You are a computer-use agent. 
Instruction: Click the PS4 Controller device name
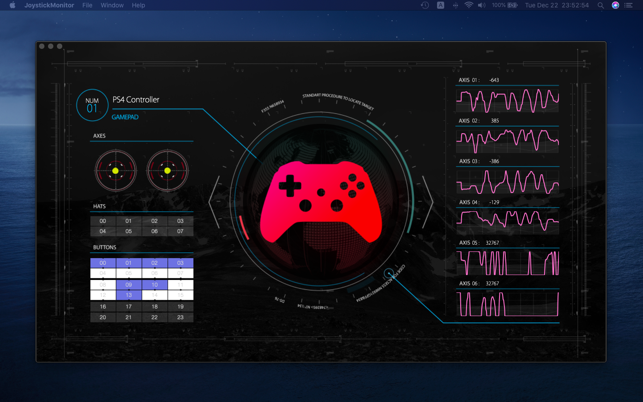click(x=136, y=100)
